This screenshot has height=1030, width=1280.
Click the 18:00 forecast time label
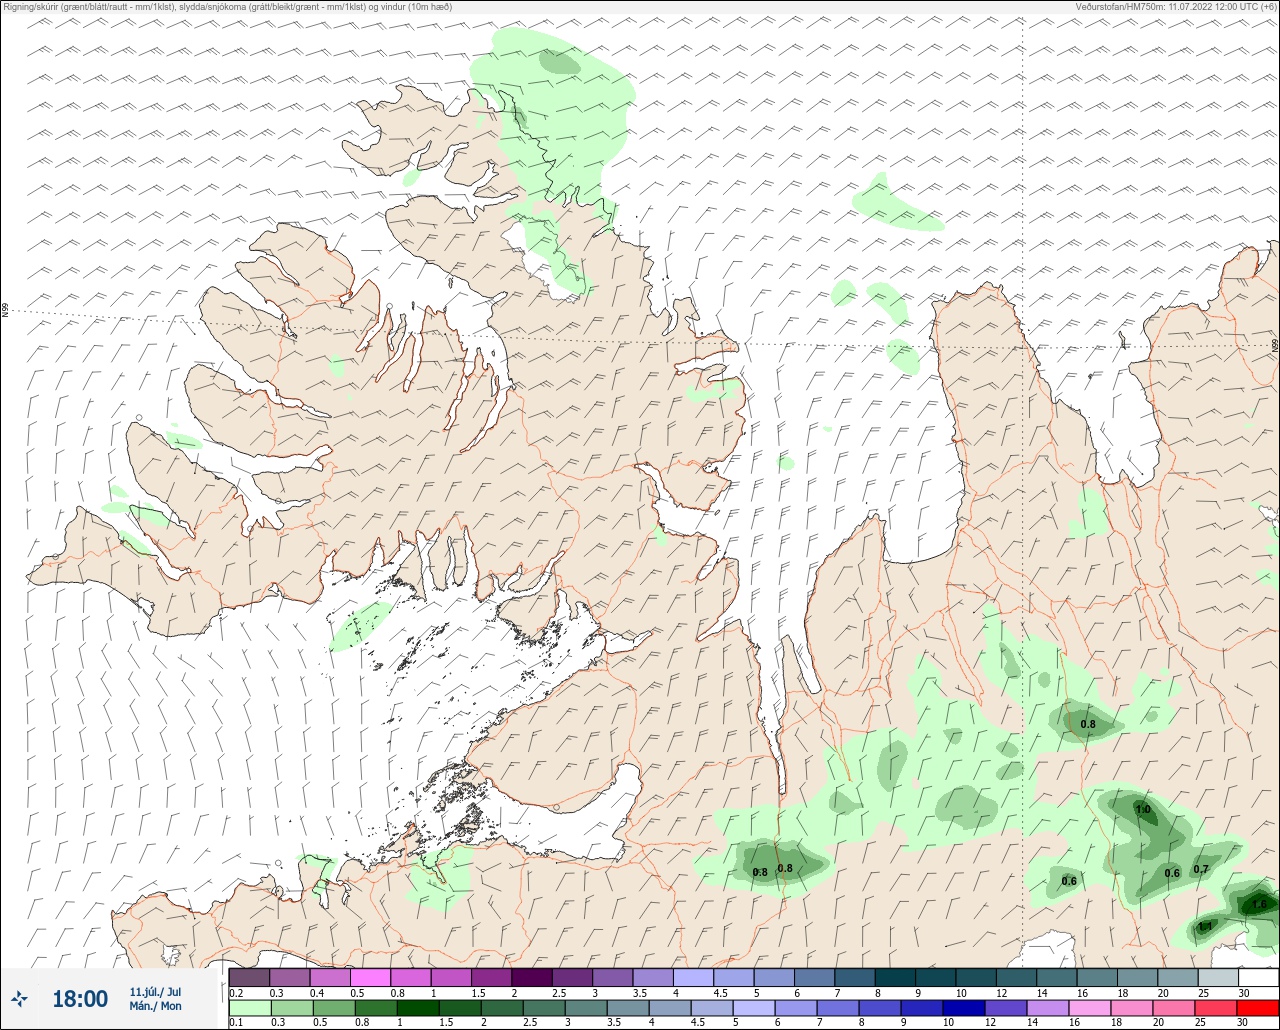pyautogui.click(x=80, y=999)
